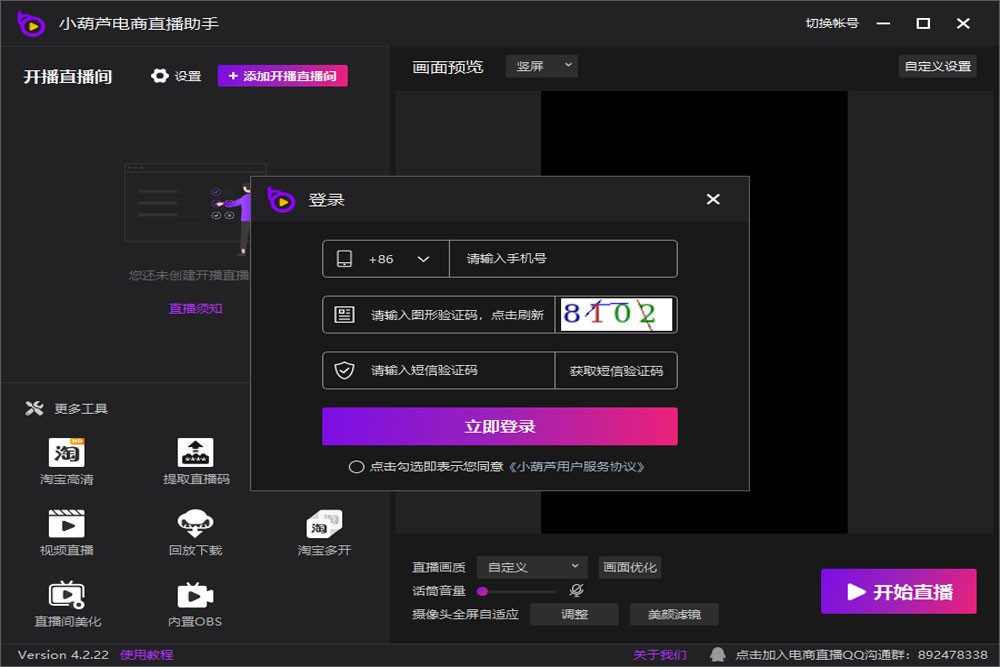The image size is (1000, 667).
Task: Check the user agreement radio button
Action: click(357, 467)
